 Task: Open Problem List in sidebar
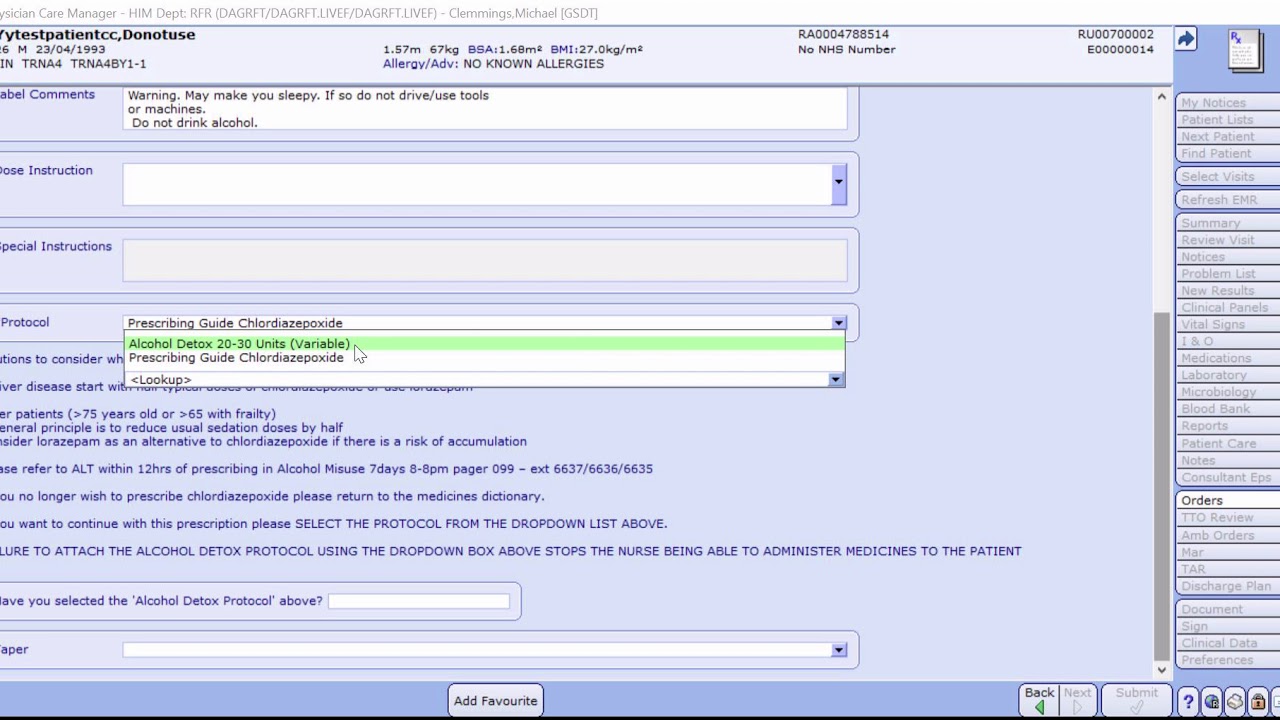click(x=1228, y=273)
